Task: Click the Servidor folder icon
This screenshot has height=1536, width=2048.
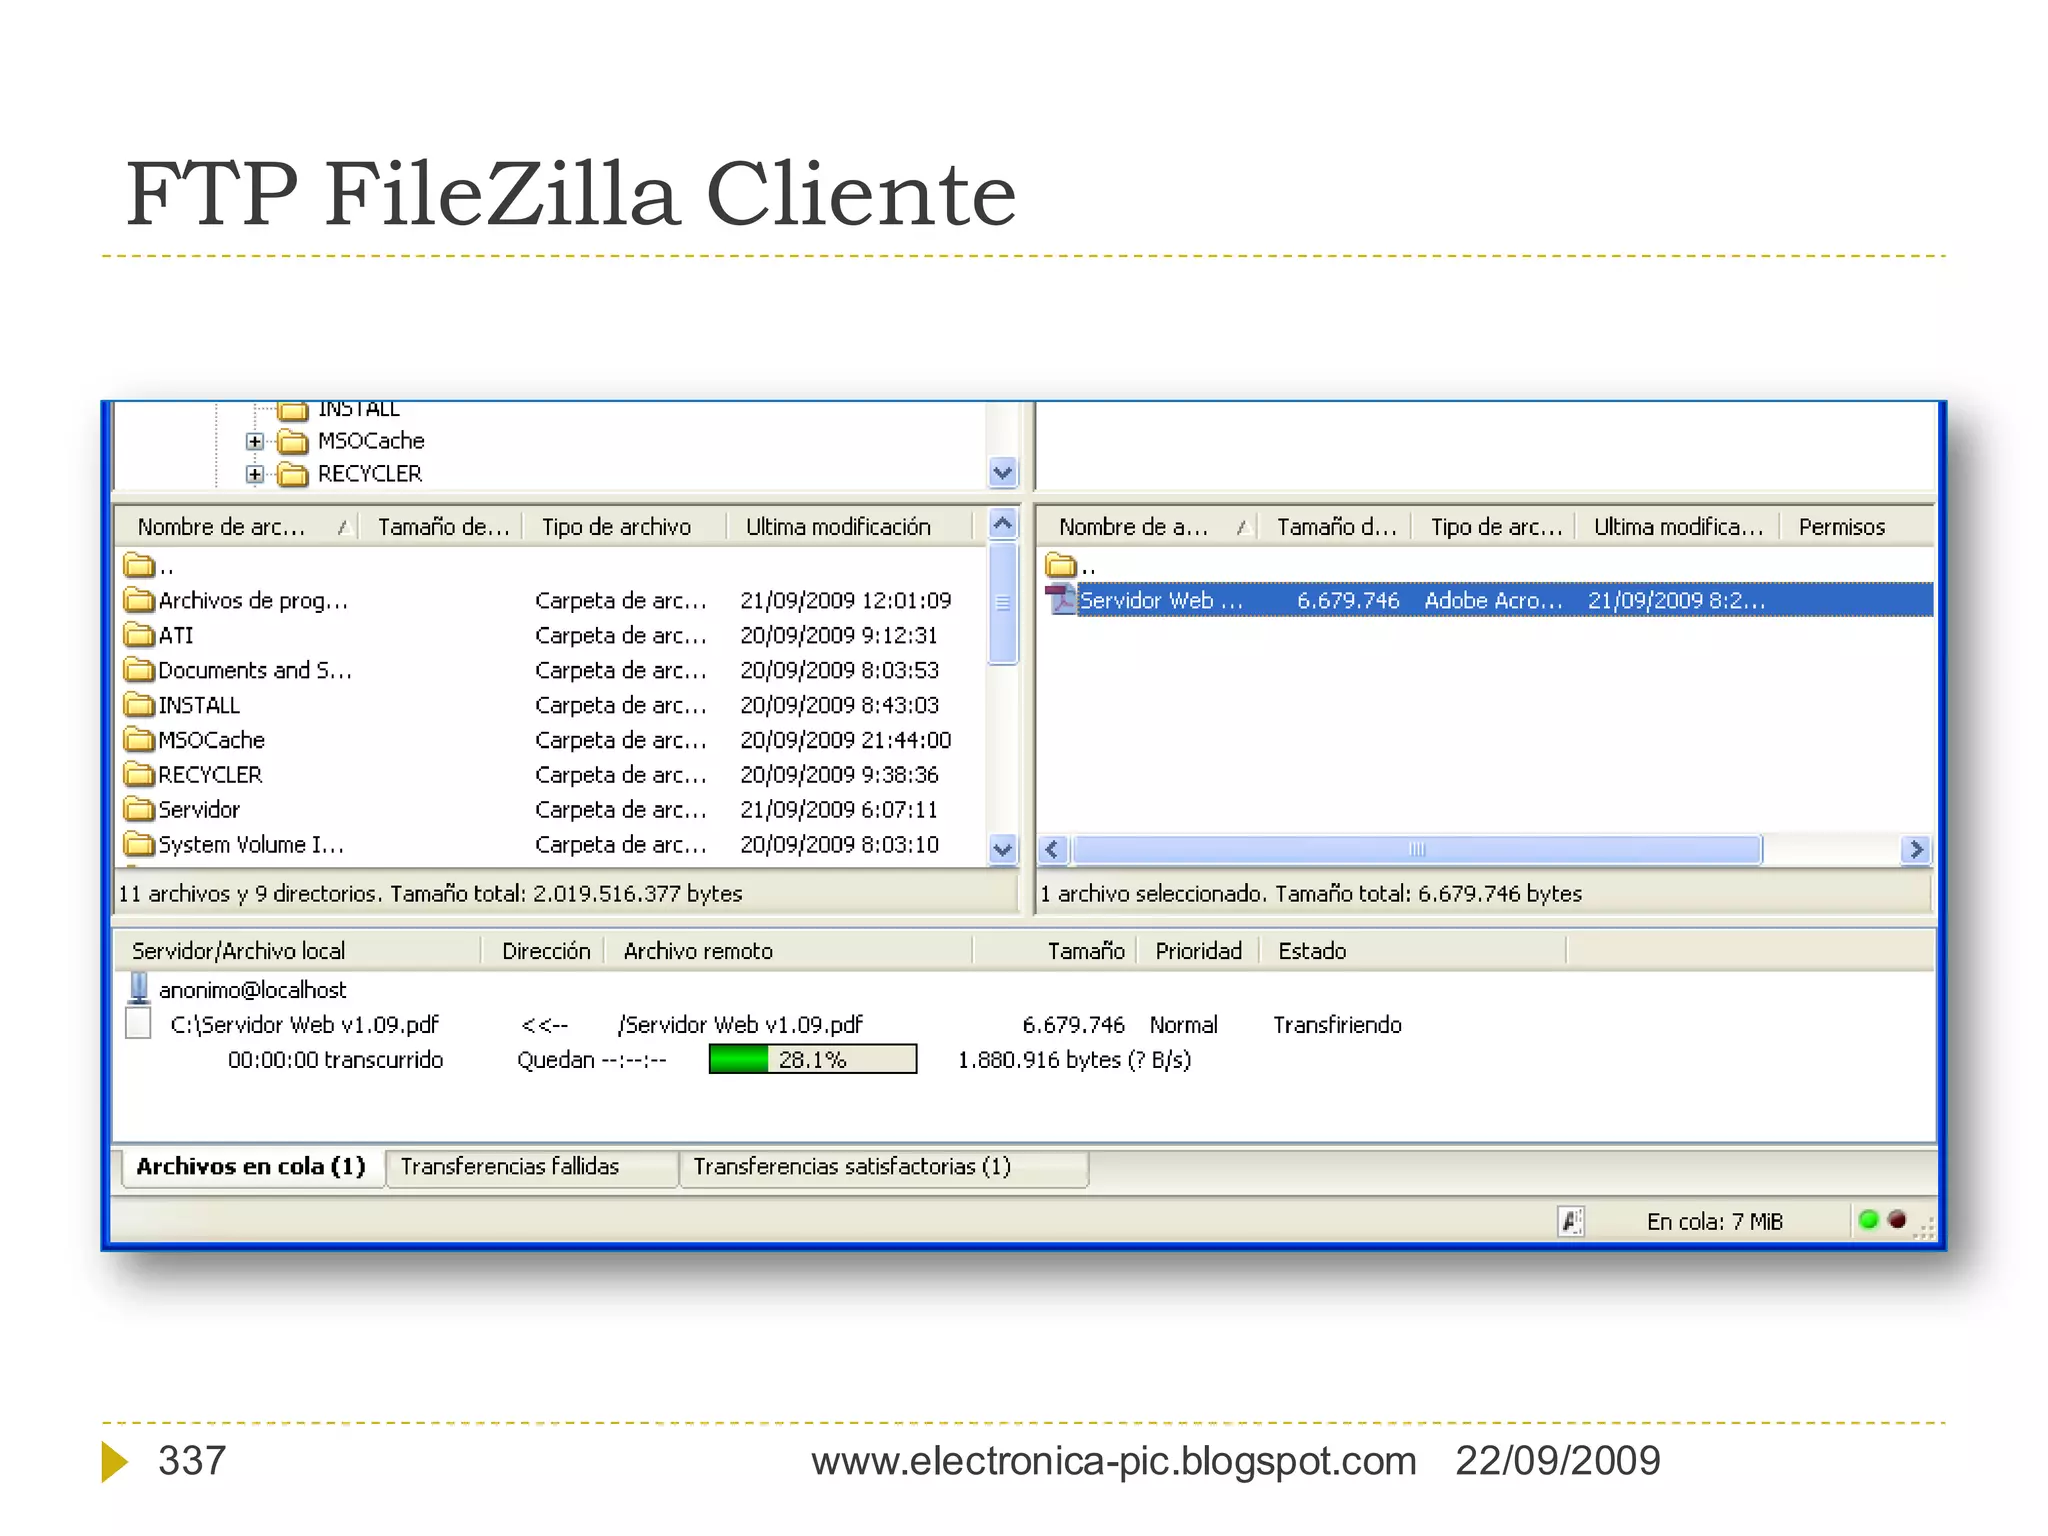Action: [x=139, y=809]
